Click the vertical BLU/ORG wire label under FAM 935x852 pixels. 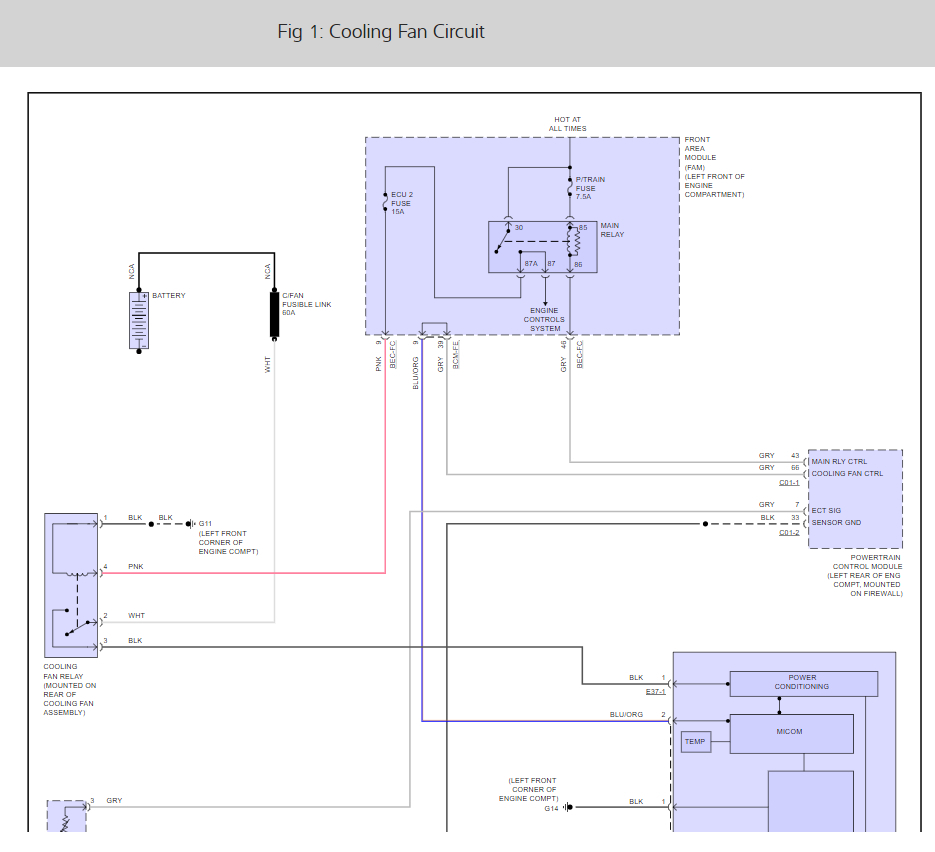pyautogui.click(x=416, y=373)
